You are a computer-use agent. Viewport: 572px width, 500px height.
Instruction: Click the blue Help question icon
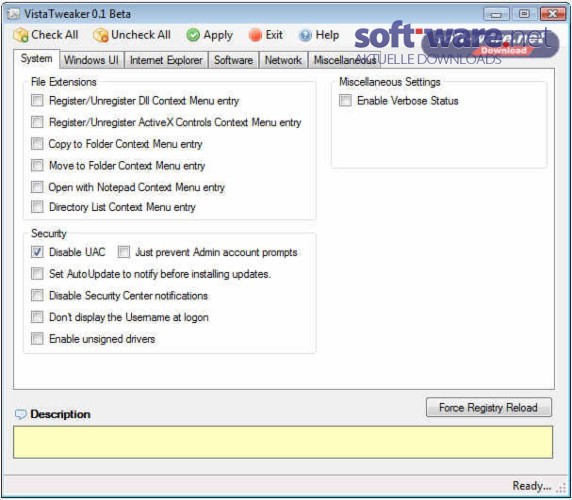(305, 35)
